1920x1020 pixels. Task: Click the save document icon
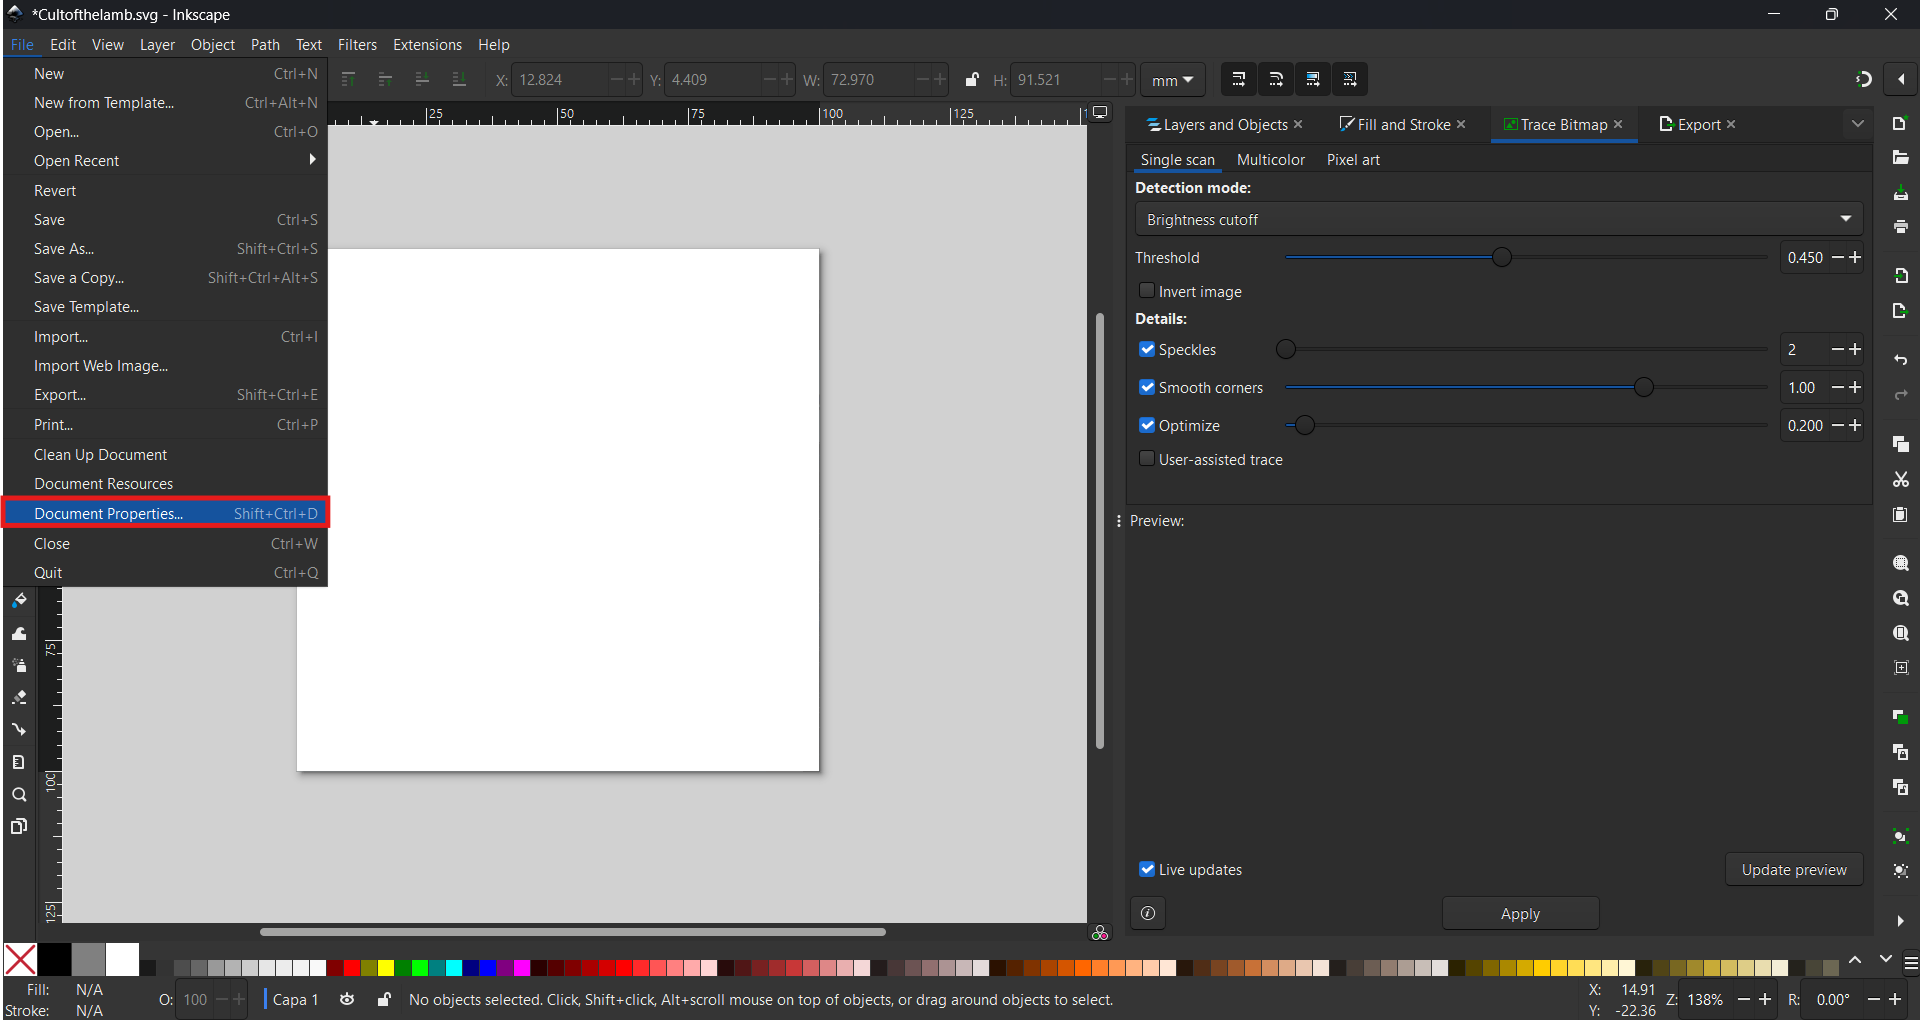[1900, 192]
